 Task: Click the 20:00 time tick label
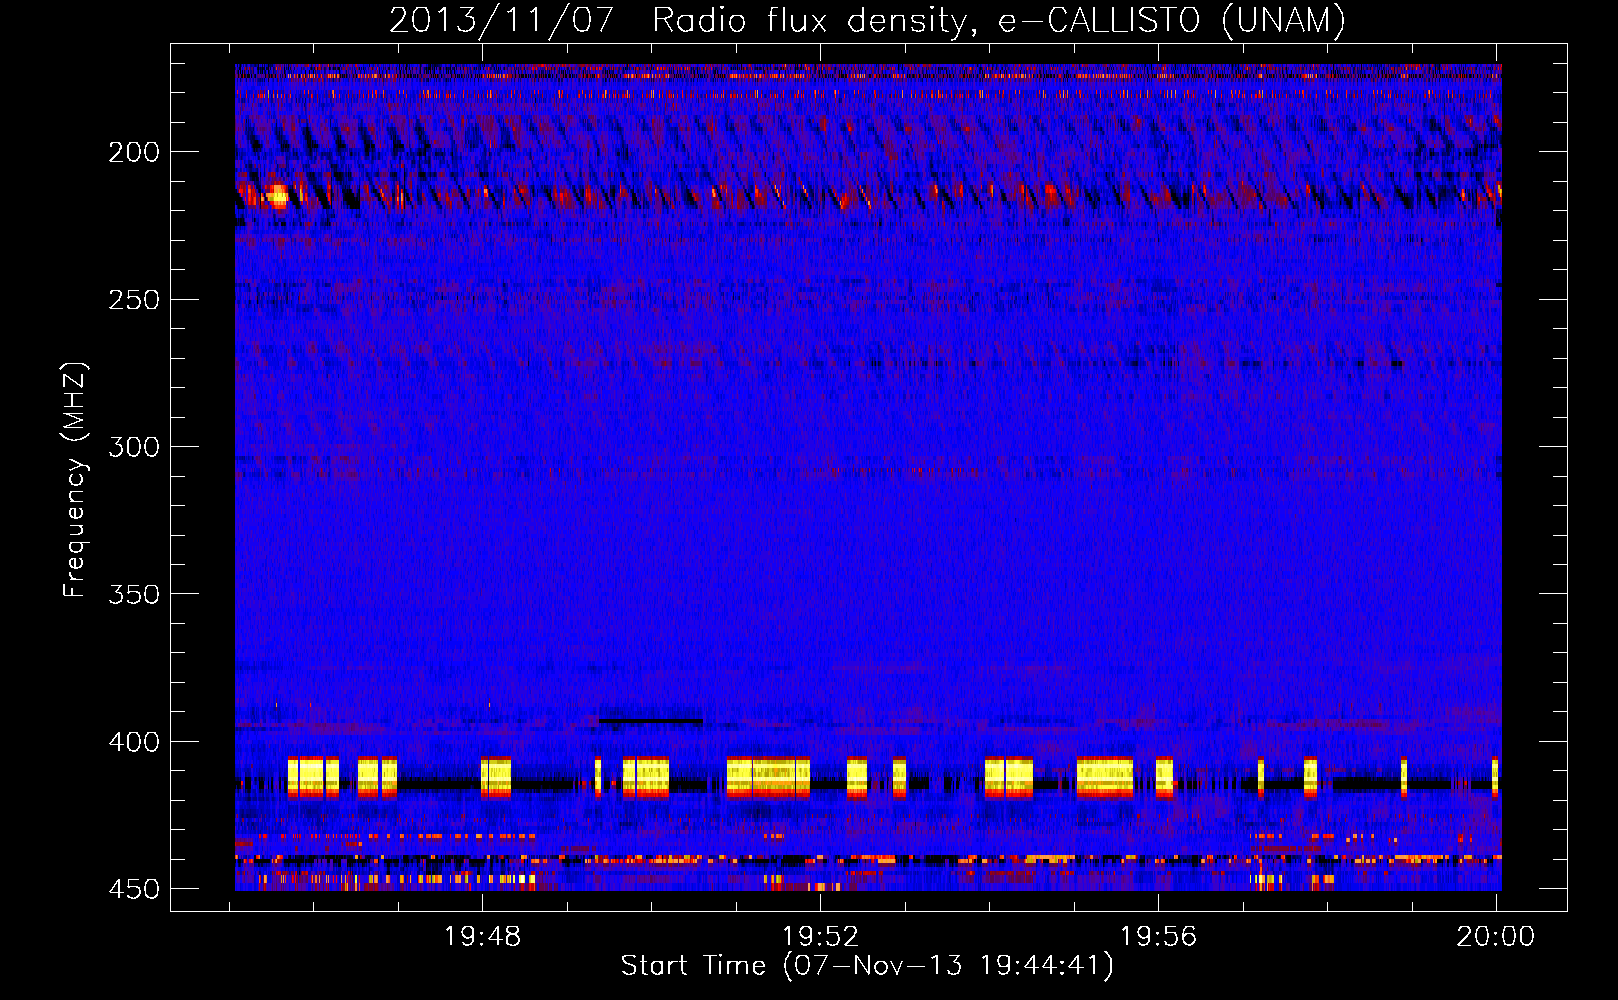tap(1495, 937)
